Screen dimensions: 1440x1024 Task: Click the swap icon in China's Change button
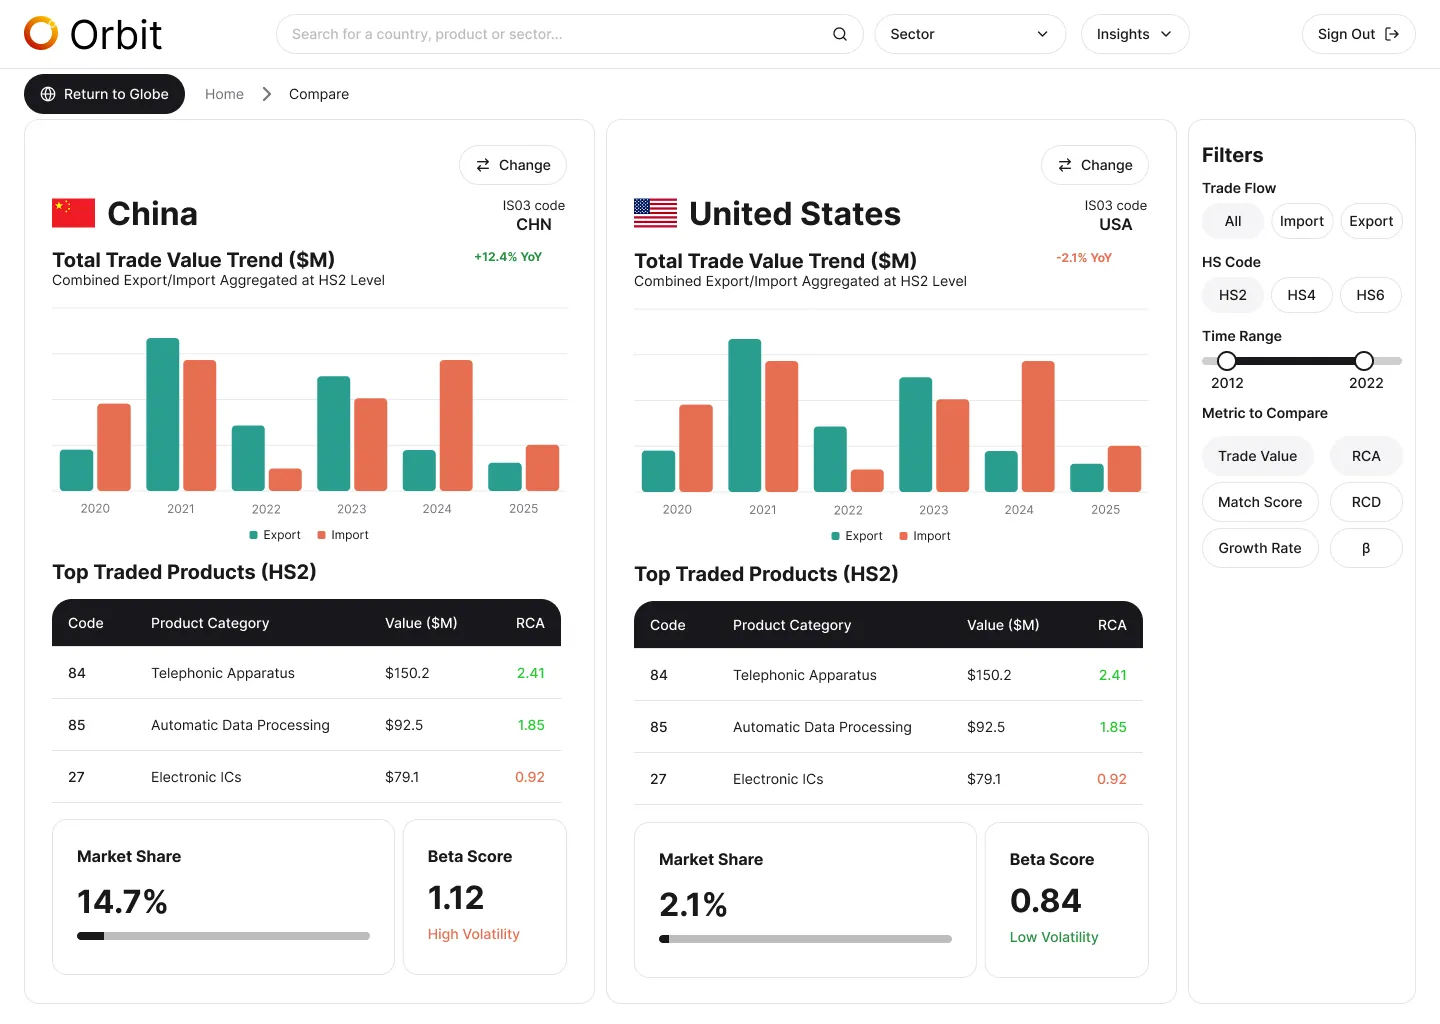(x=483, y=165)
